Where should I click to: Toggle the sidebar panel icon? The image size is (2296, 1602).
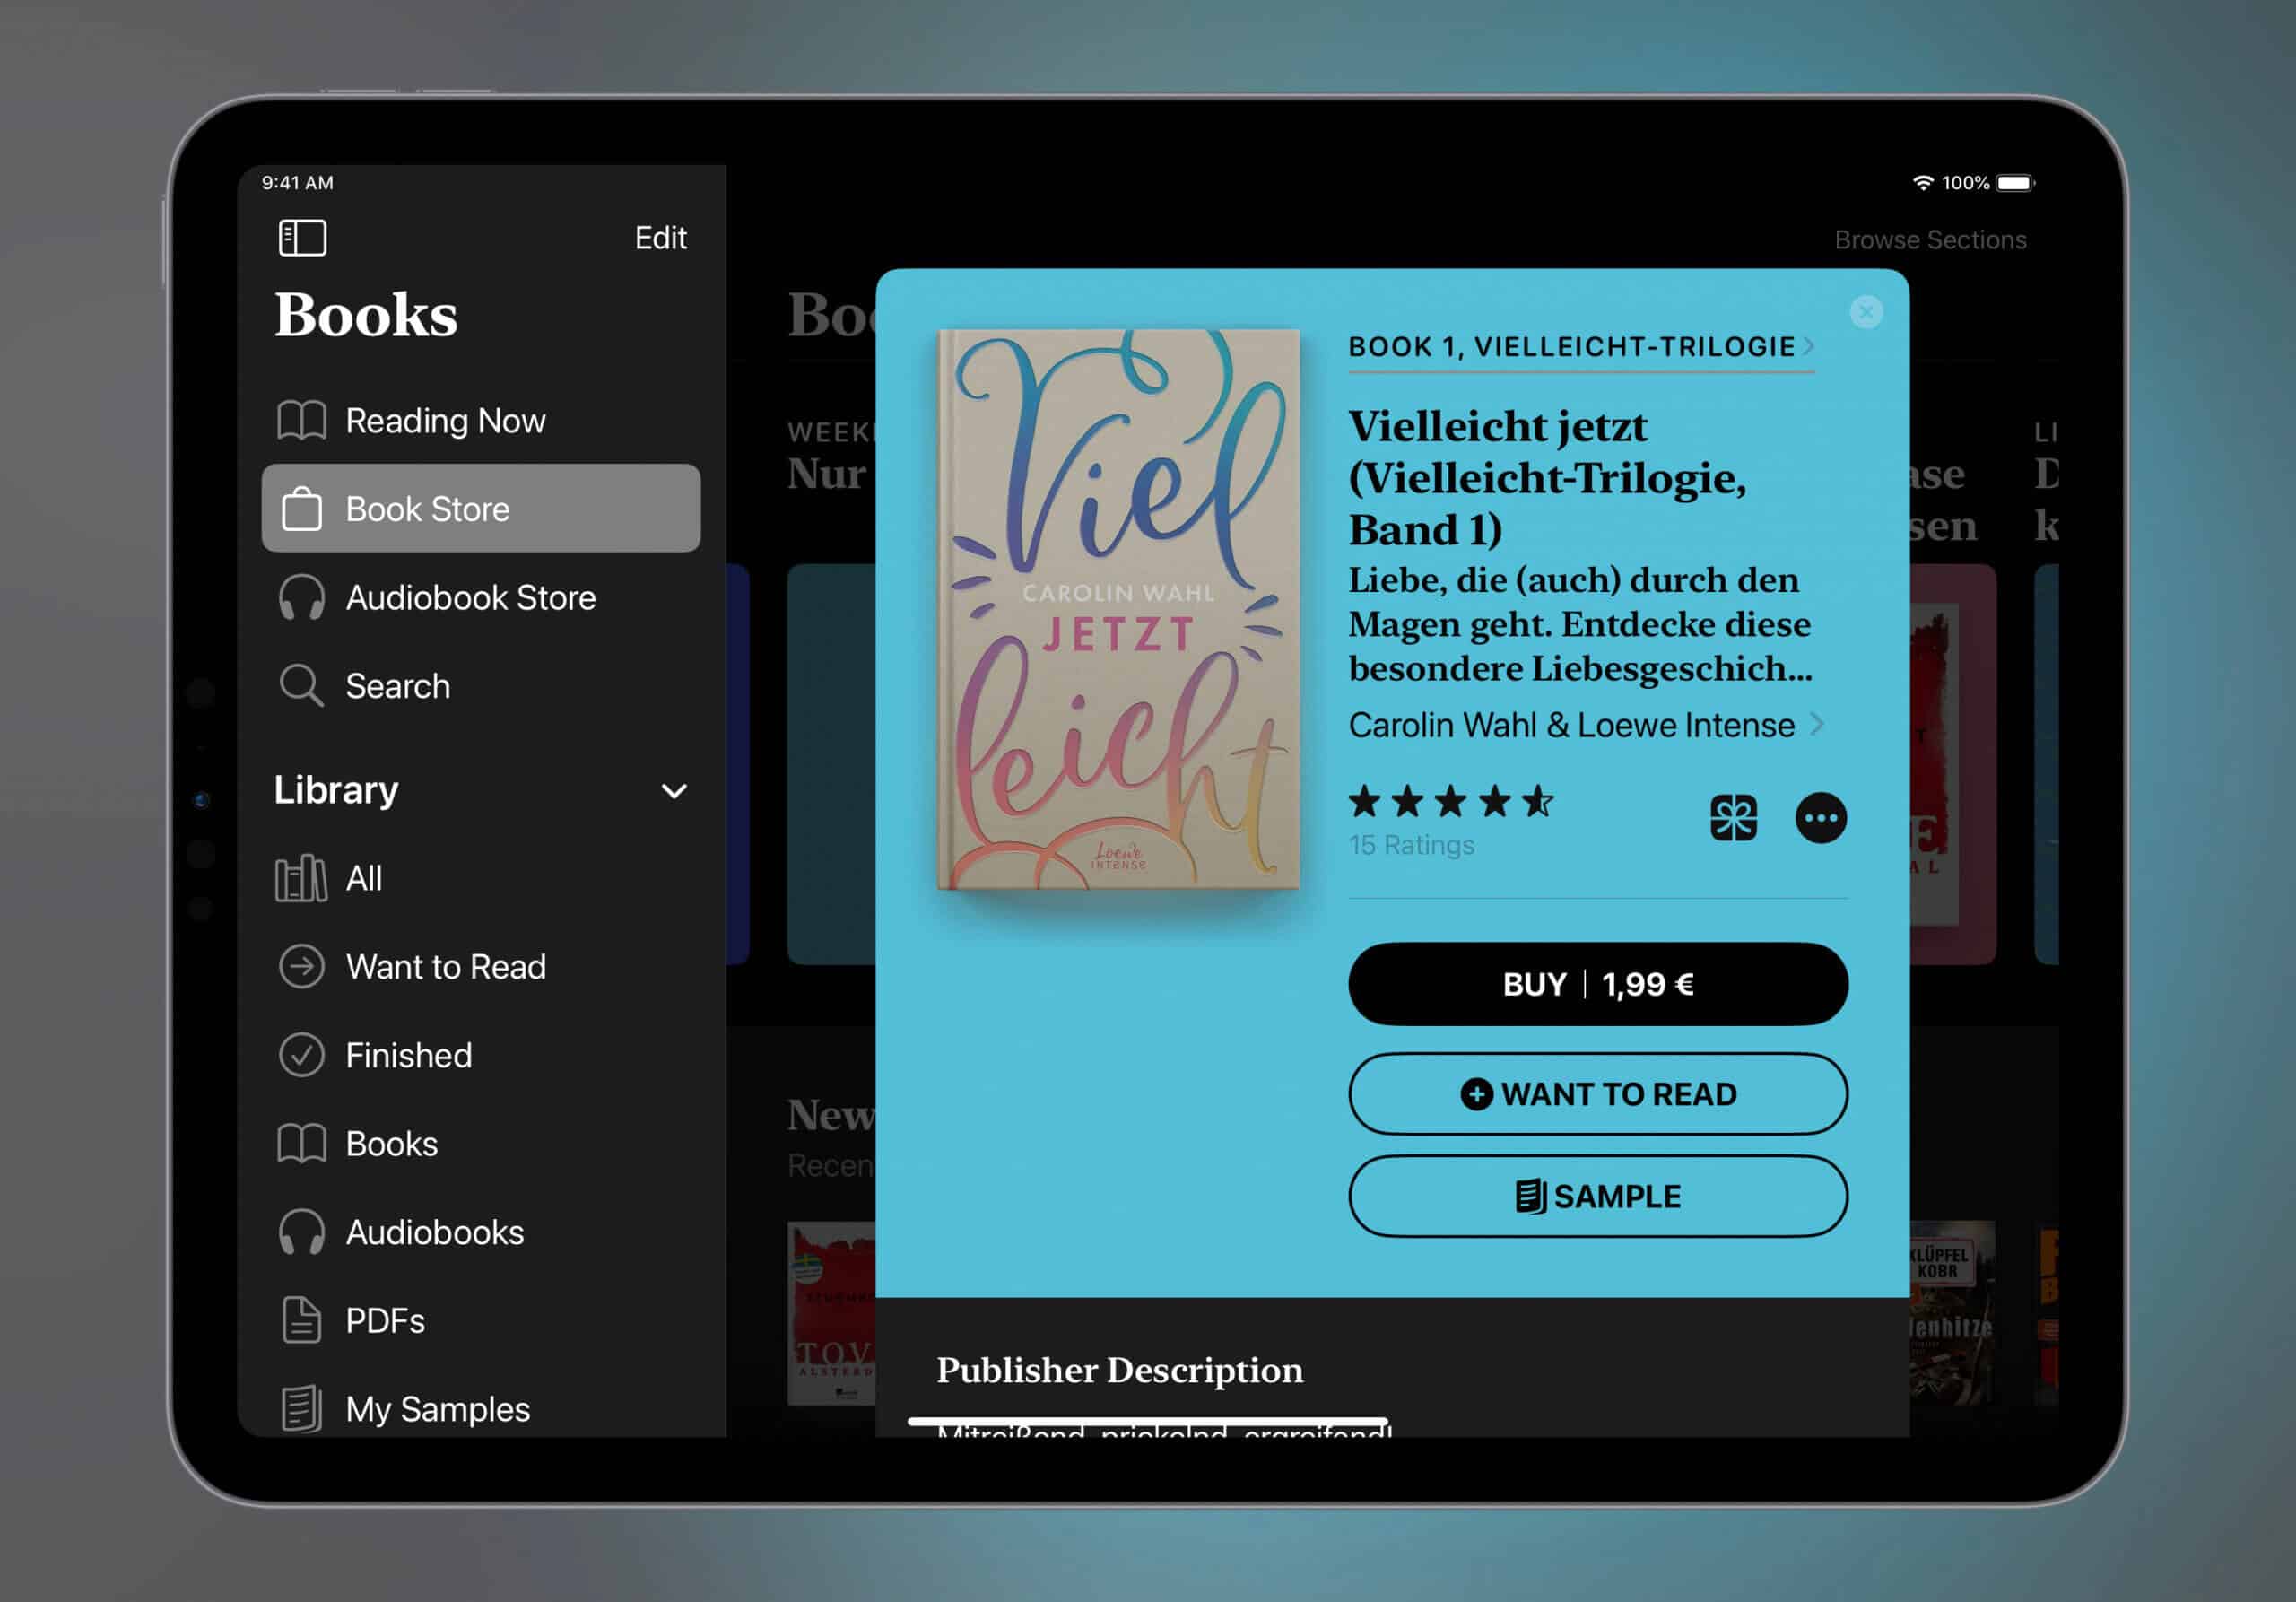point(302,238)
